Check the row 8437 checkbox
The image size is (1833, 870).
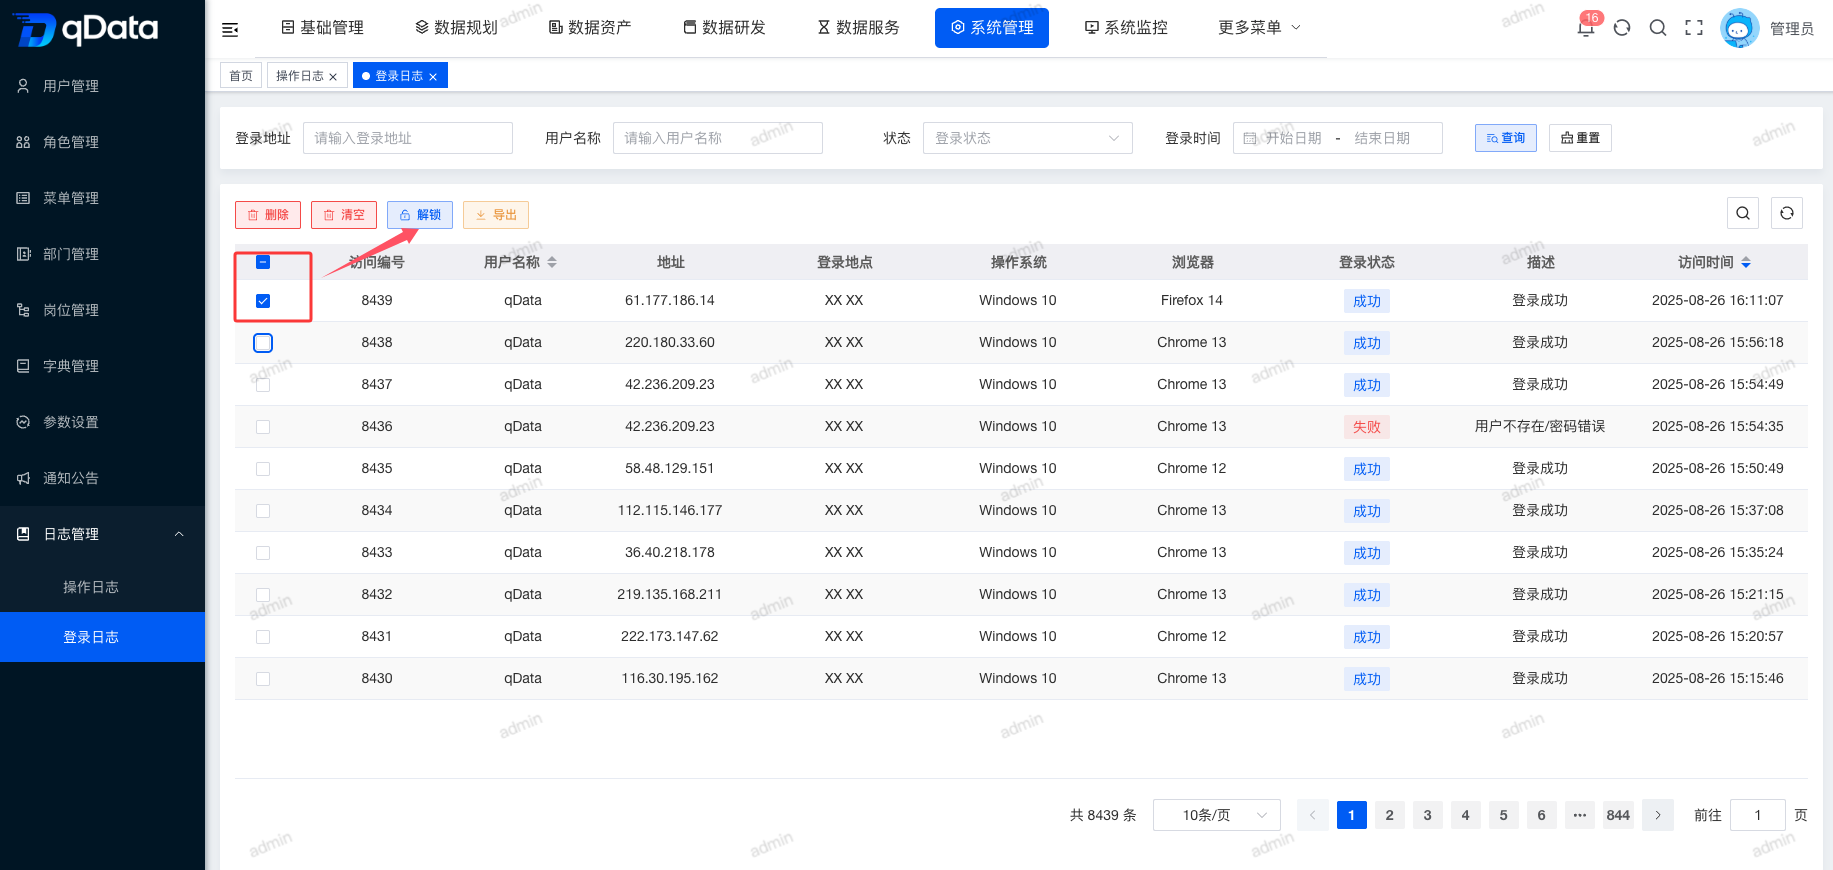(263, 385)
